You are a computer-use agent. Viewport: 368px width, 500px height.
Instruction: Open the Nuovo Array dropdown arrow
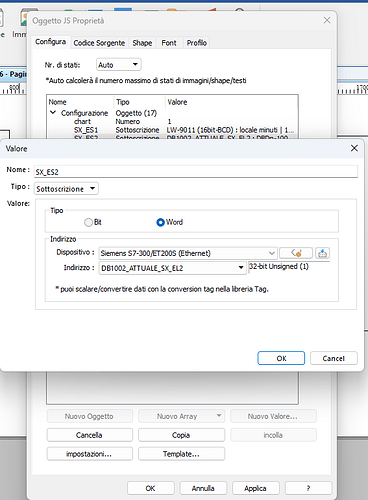(x=219, y=416)
